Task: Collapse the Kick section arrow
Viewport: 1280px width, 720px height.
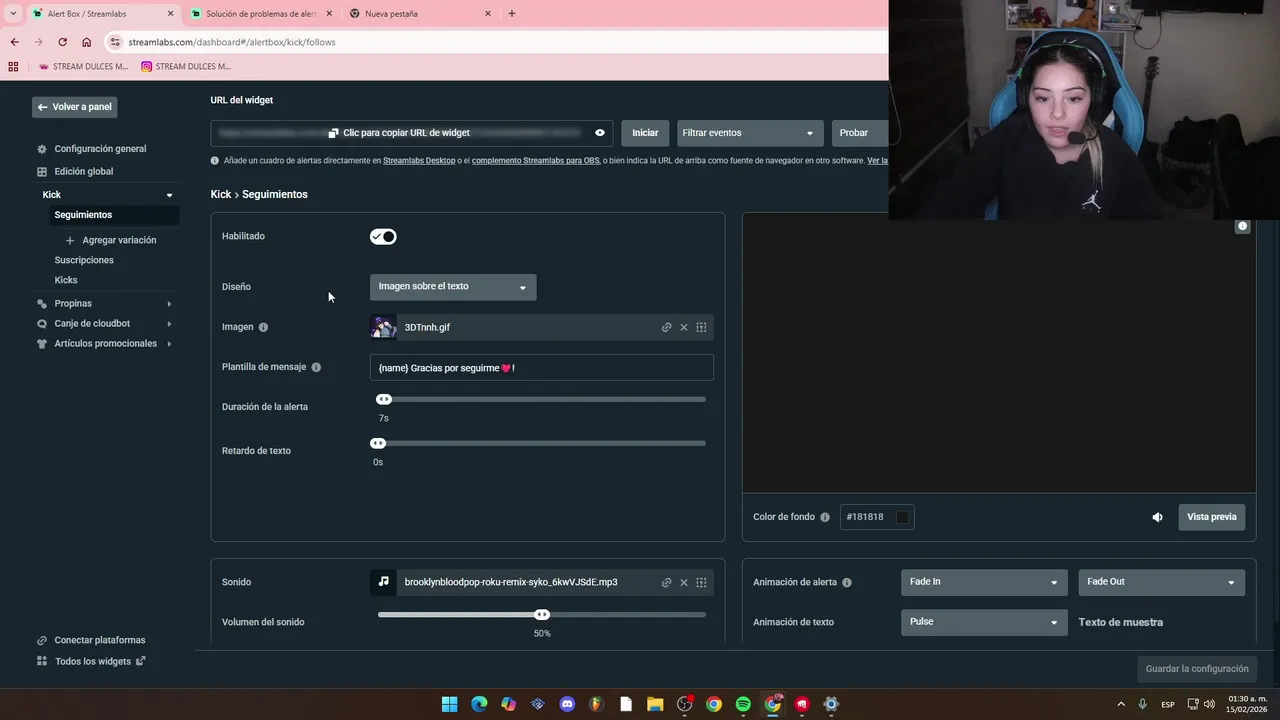Action: (169, 195)
